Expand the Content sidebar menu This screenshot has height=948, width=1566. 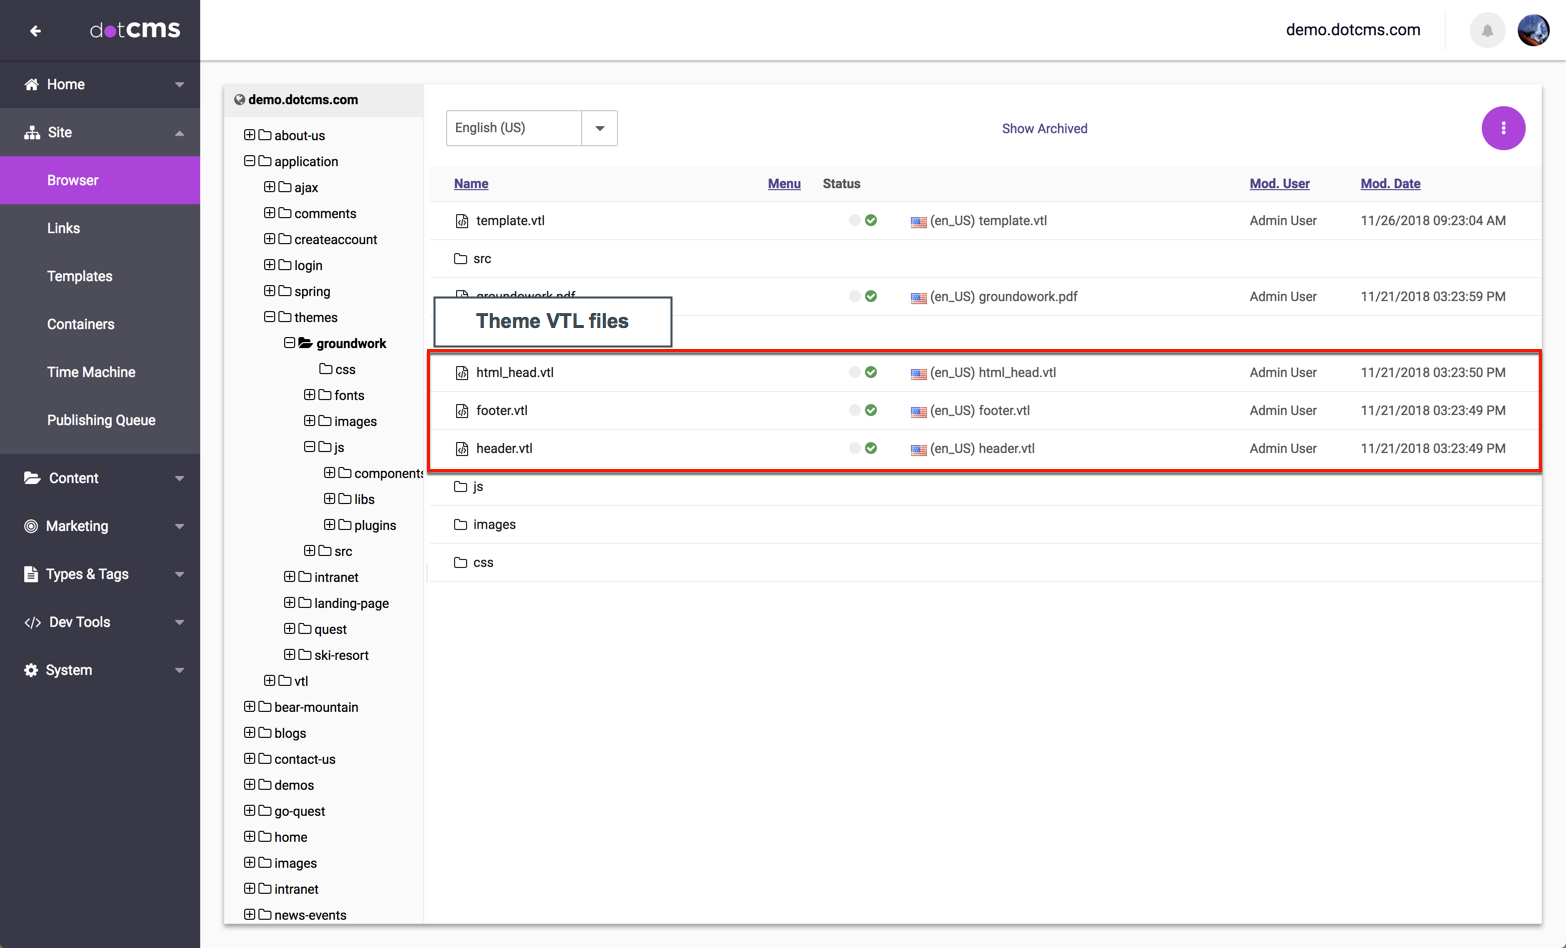100,478
